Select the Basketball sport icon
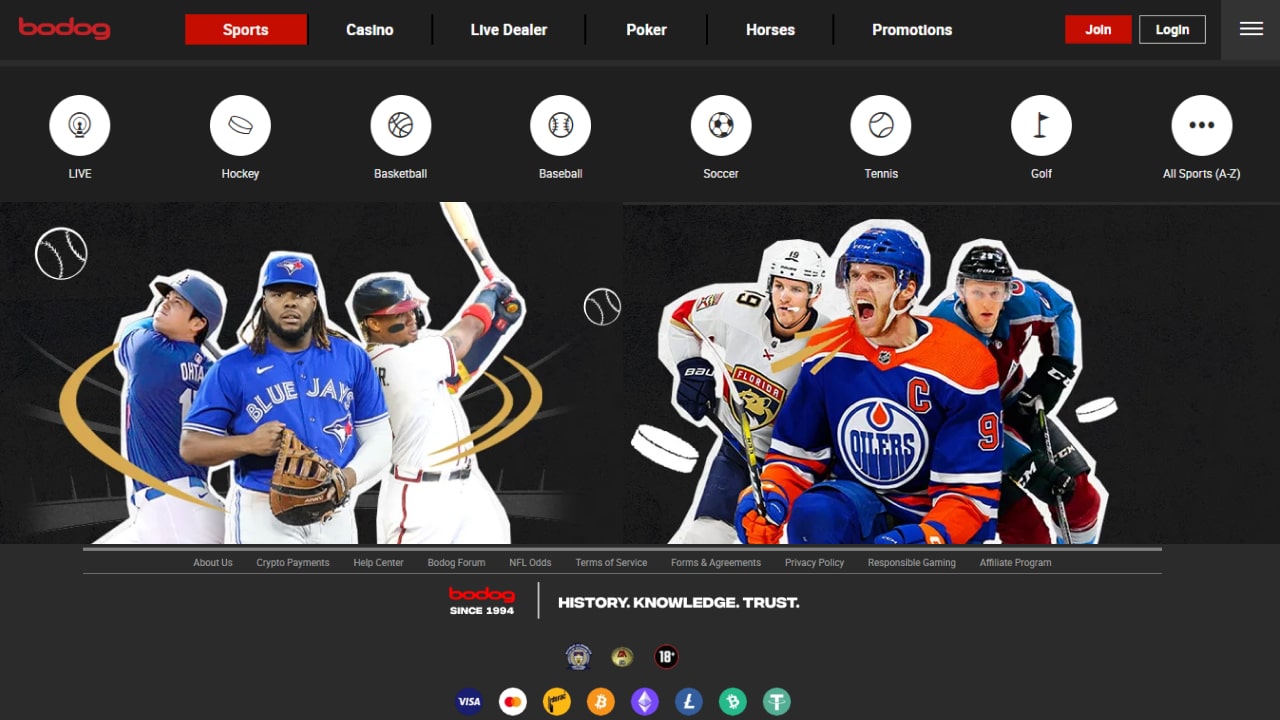This screenshot has width=1280, height=720. coord(400,125)
